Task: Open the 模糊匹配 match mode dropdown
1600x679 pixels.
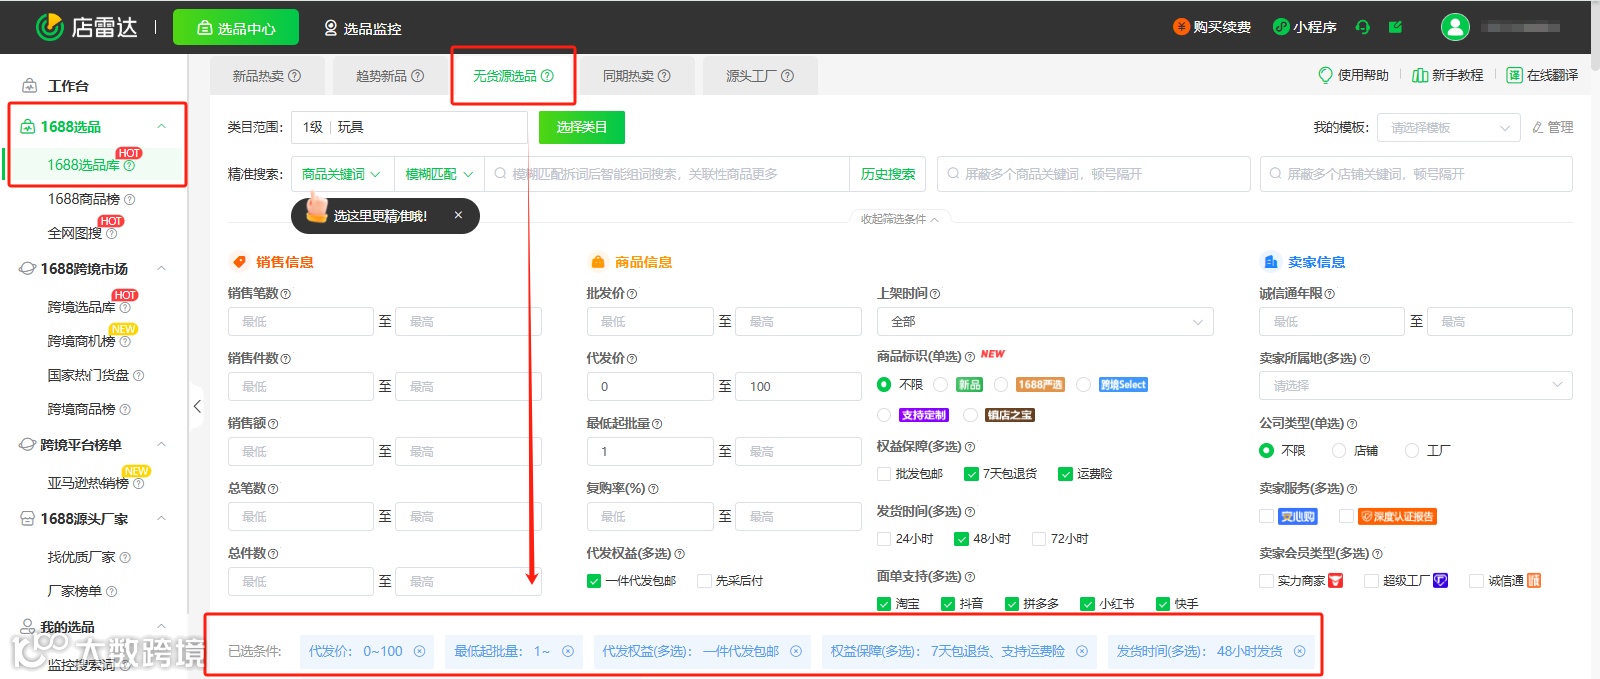Action: 439,174
